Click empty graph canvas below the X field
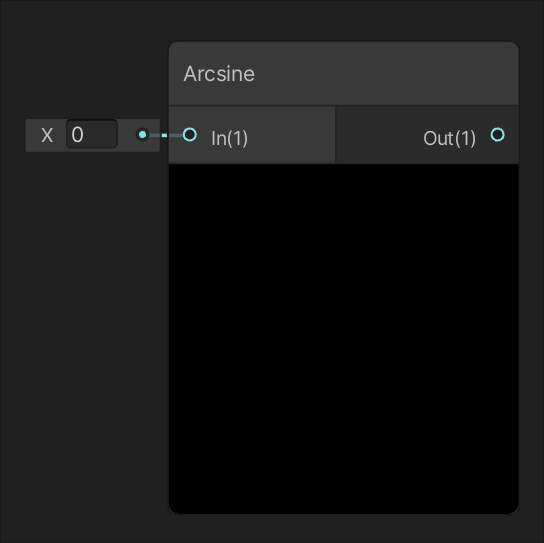The height and width of the screenshot is (543, 544). click(x=83, y=312)
